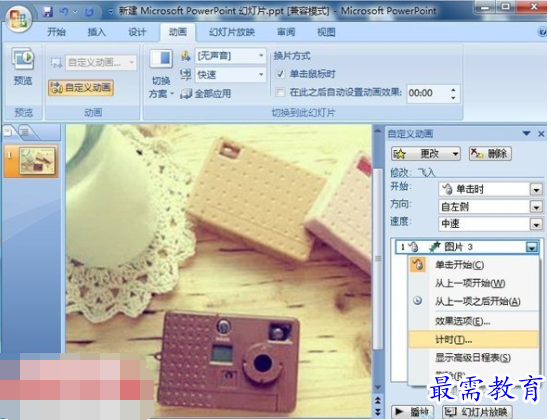
Task: Select the 图片 3 animation item
Action: [466, 247]
